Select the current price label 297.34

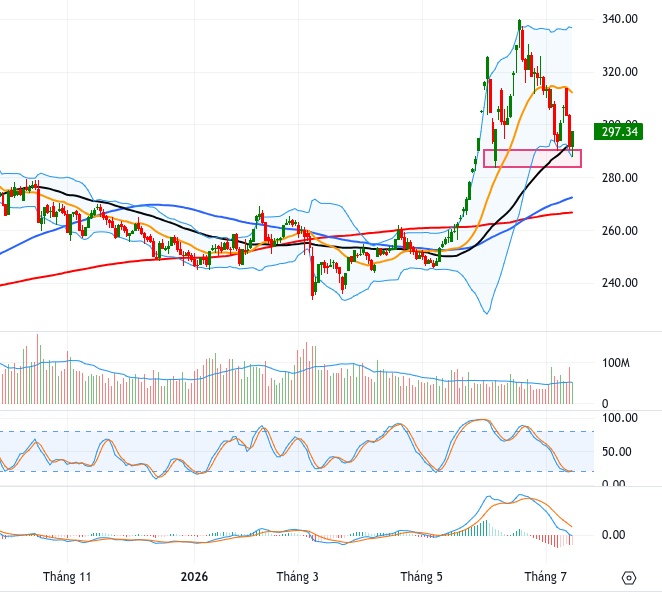click(x=618, y=132)
